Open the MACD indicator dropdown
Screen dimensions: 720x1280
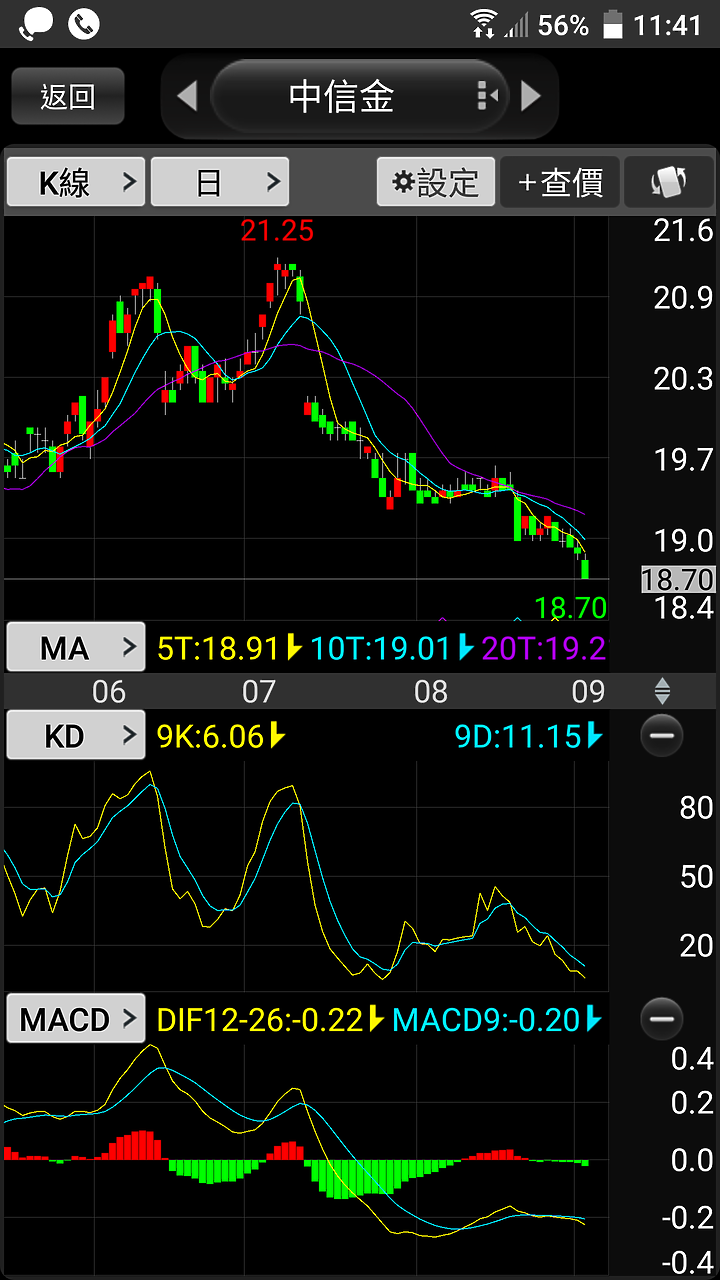click(76, 1019)
